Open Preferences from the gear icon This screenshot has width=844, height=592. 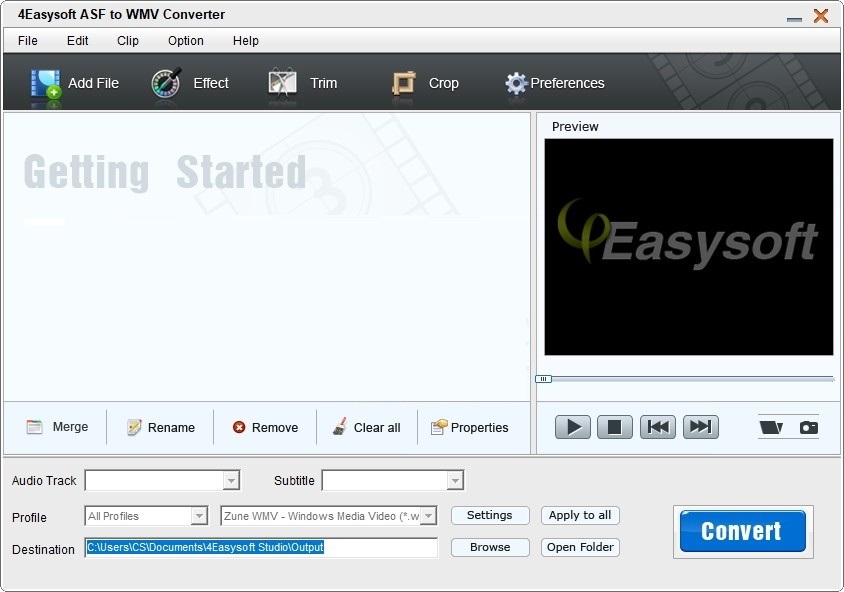(516, 83)
